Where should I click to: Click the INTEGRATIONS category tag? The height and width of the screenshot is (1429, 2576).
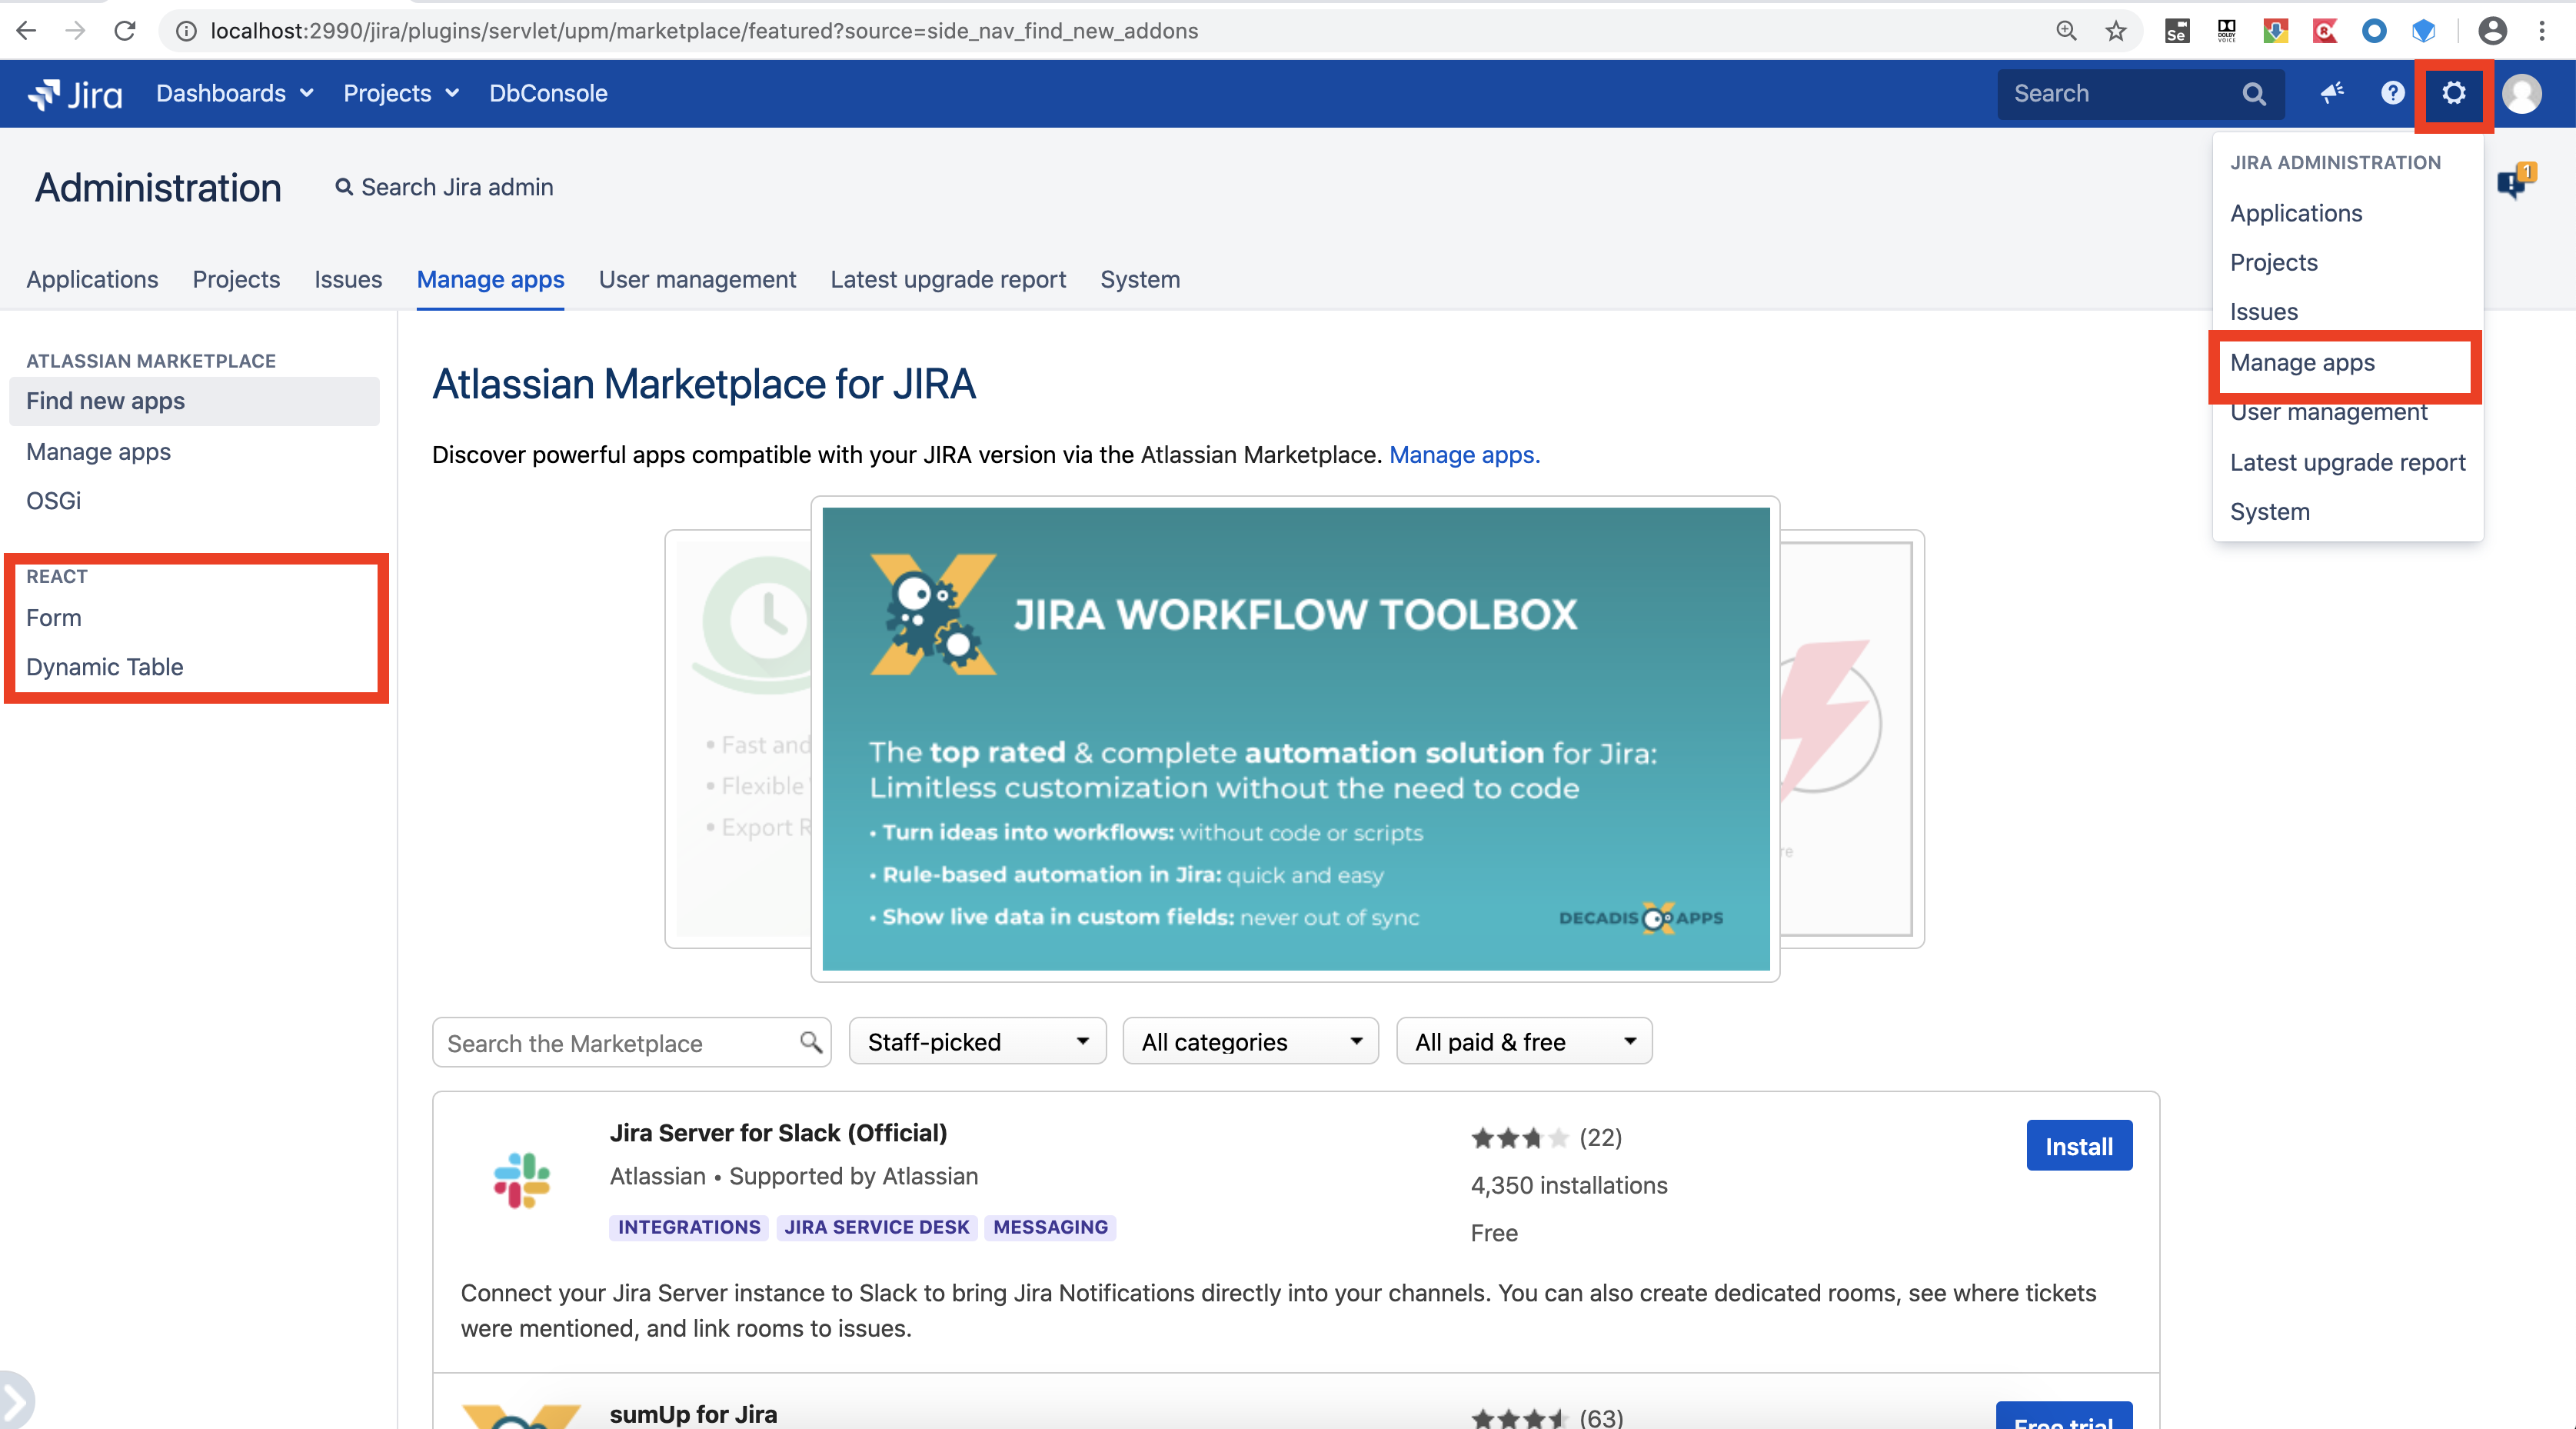(x=689, y=1227)
